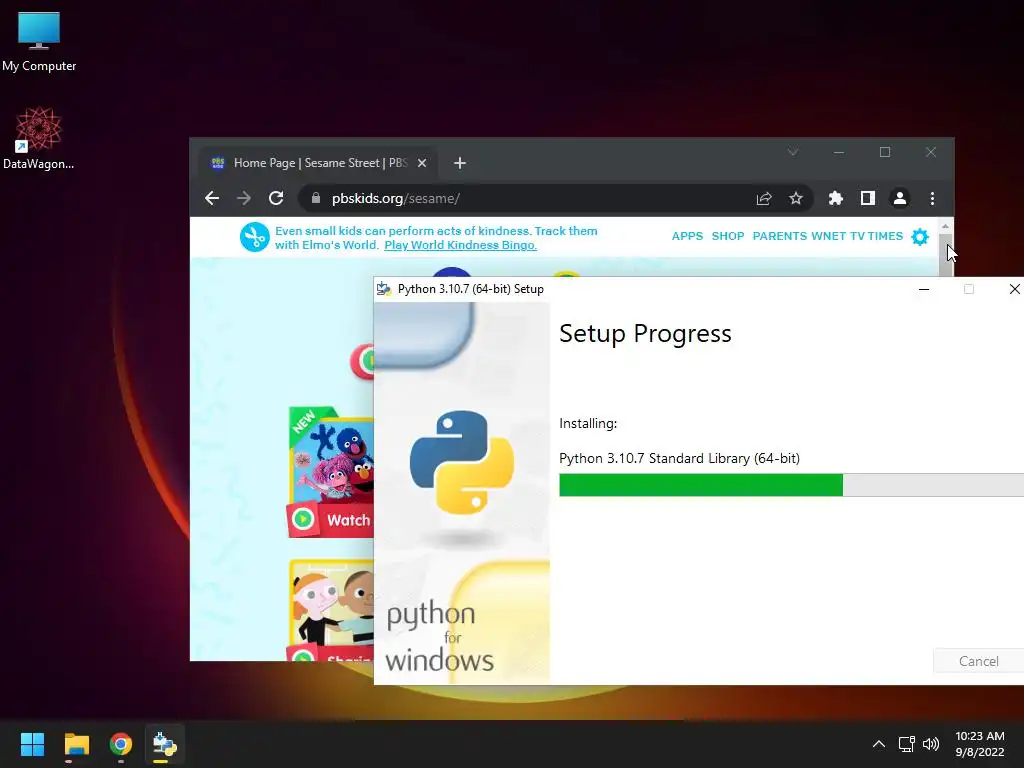Follow the Play World Kindness Bingo link
Viewport: 1024px width, 768px height.
(x=460, y=246)
